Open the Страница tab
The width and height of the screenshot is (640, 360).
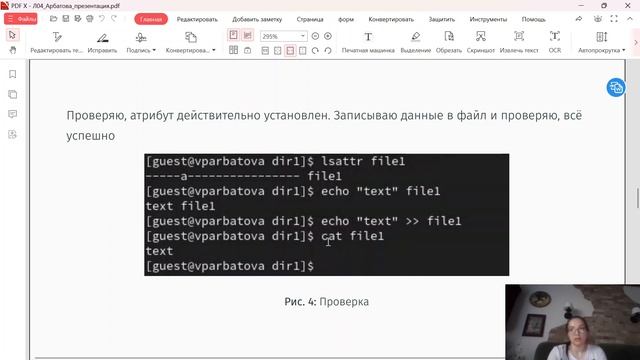coord(310,19)
